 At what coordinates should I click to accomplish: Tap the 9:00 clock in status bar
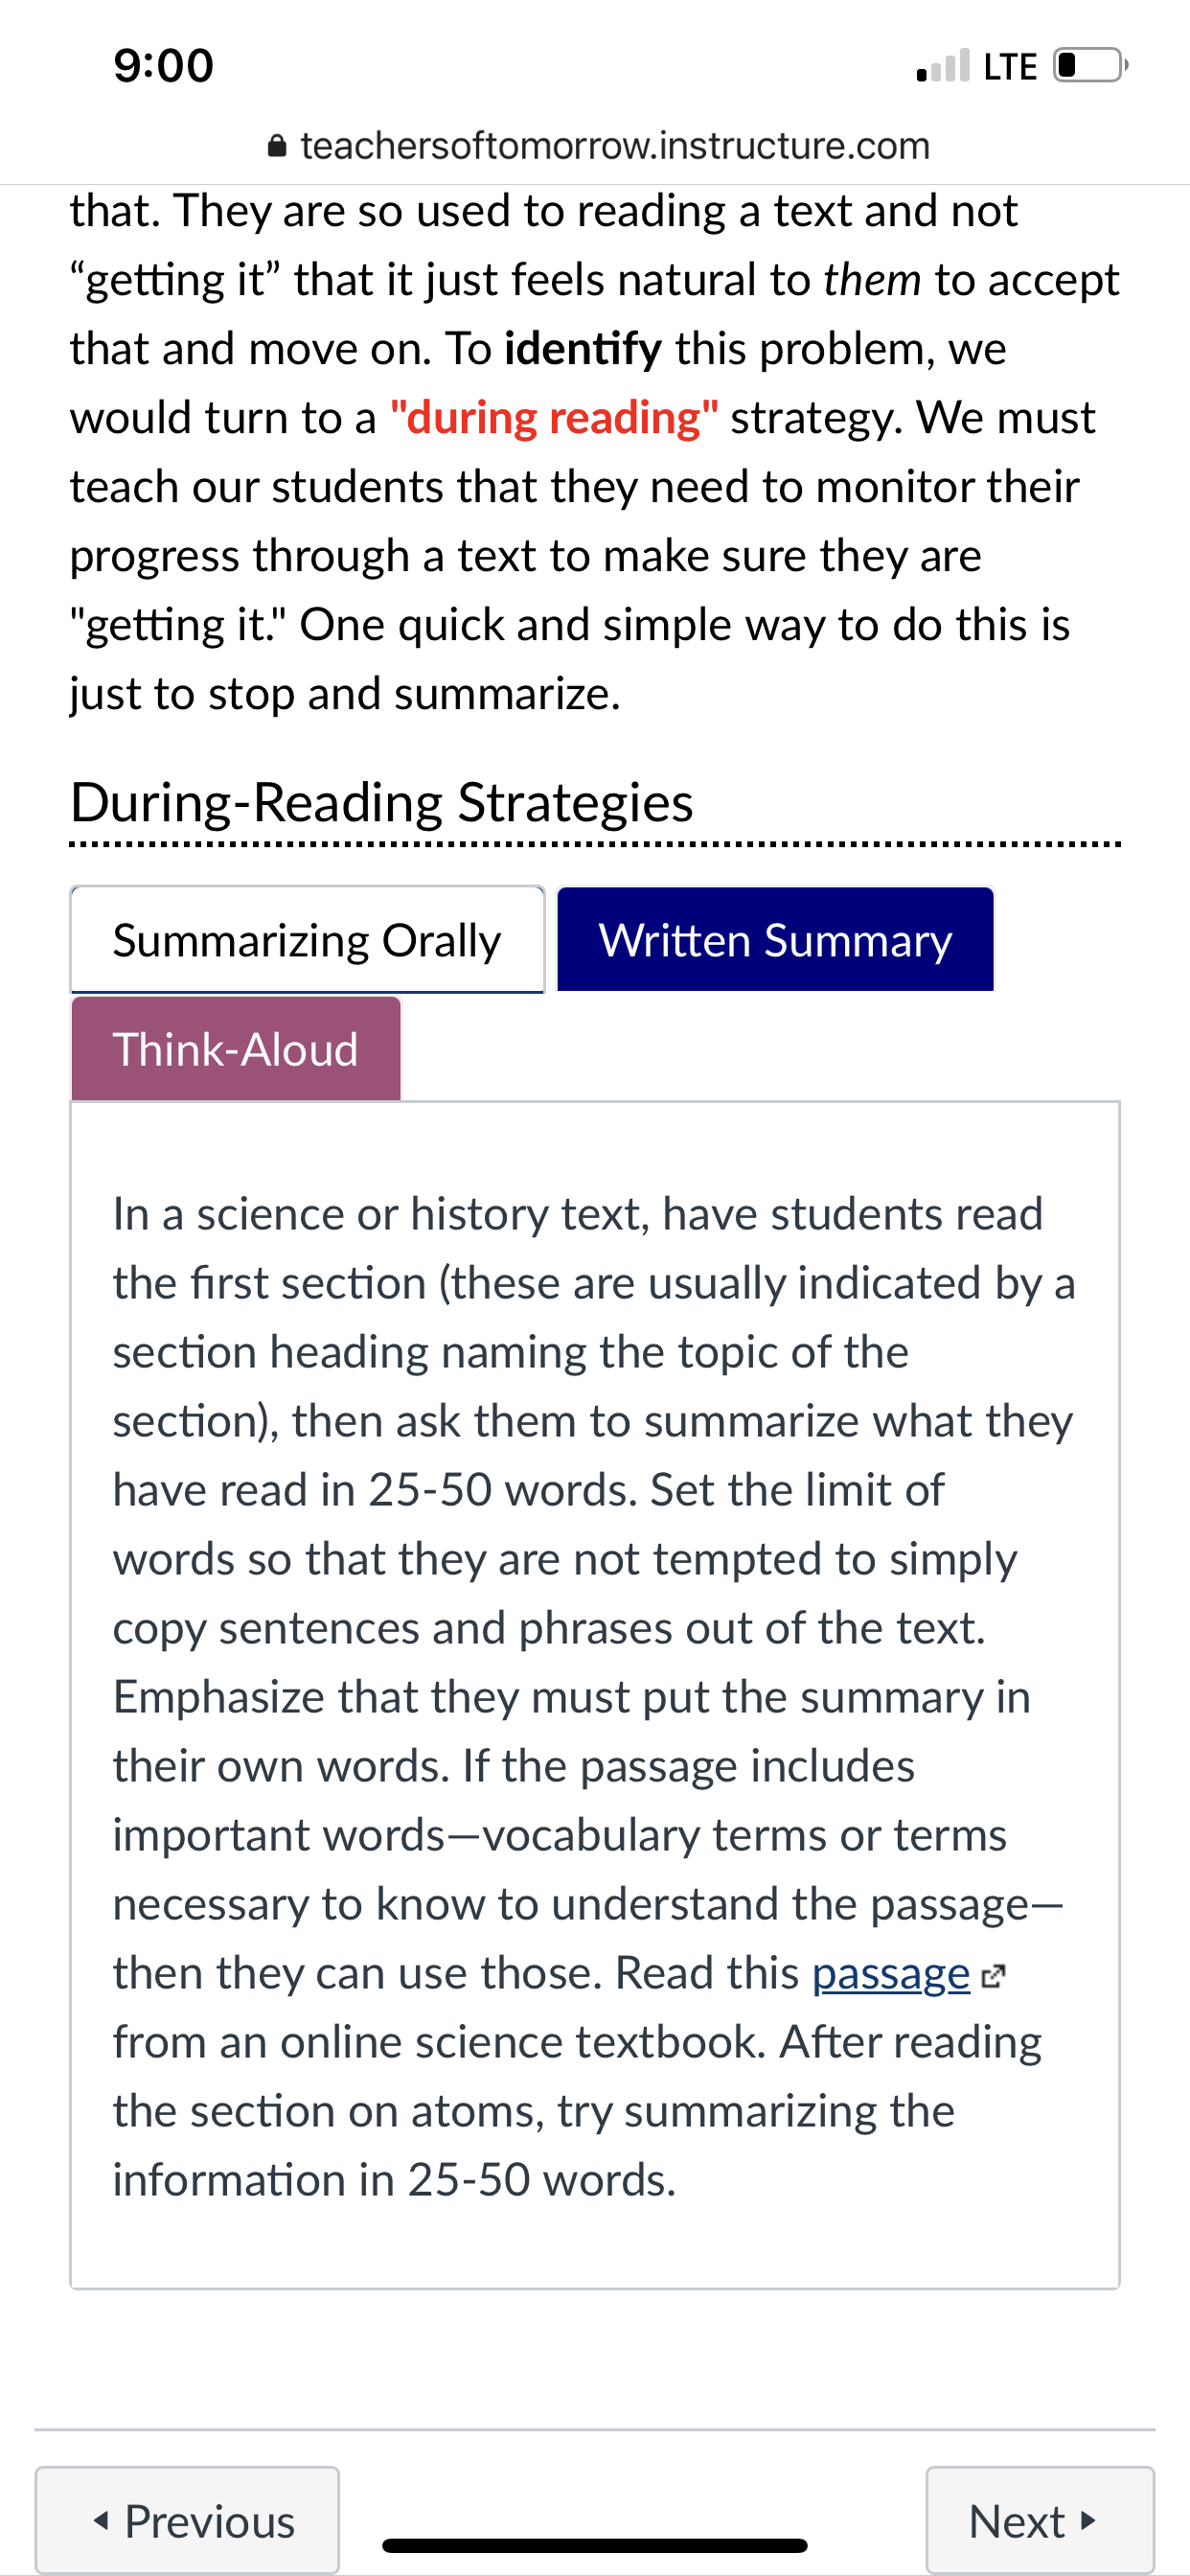164,66
